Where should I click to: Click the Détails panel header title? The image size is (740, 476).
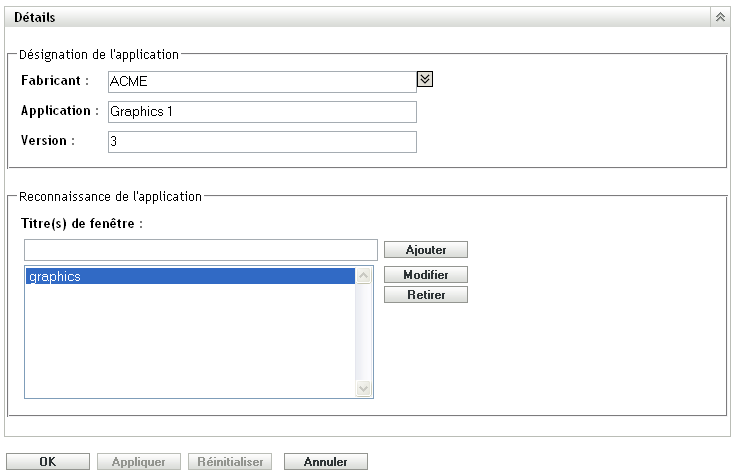[x=35, y=18]
